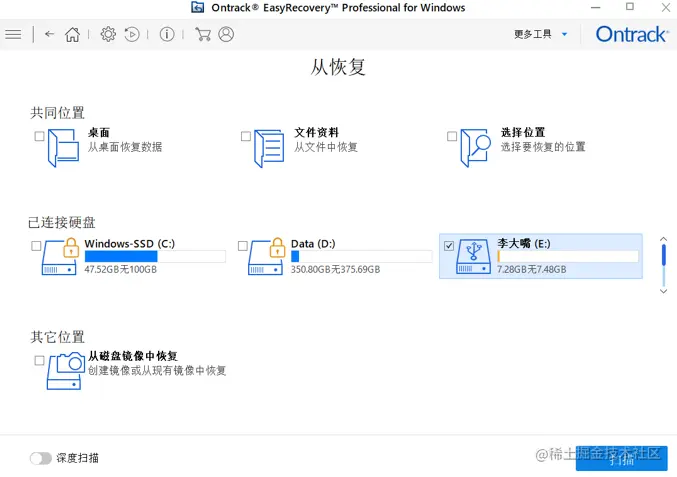Click the USB drive (E:) icon
Screen dimensions: 677x477
coord(474,256)
